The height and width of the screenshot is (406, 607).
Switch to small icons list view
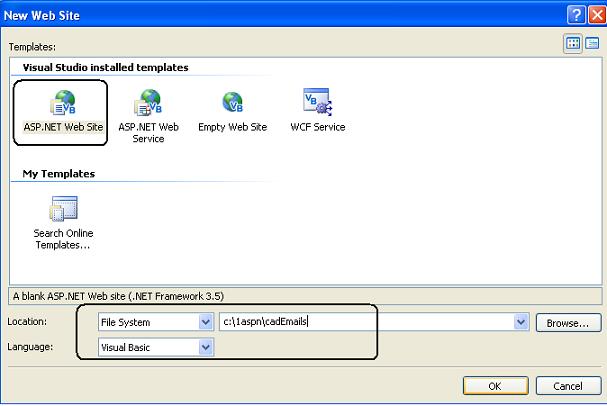(592, 43)
